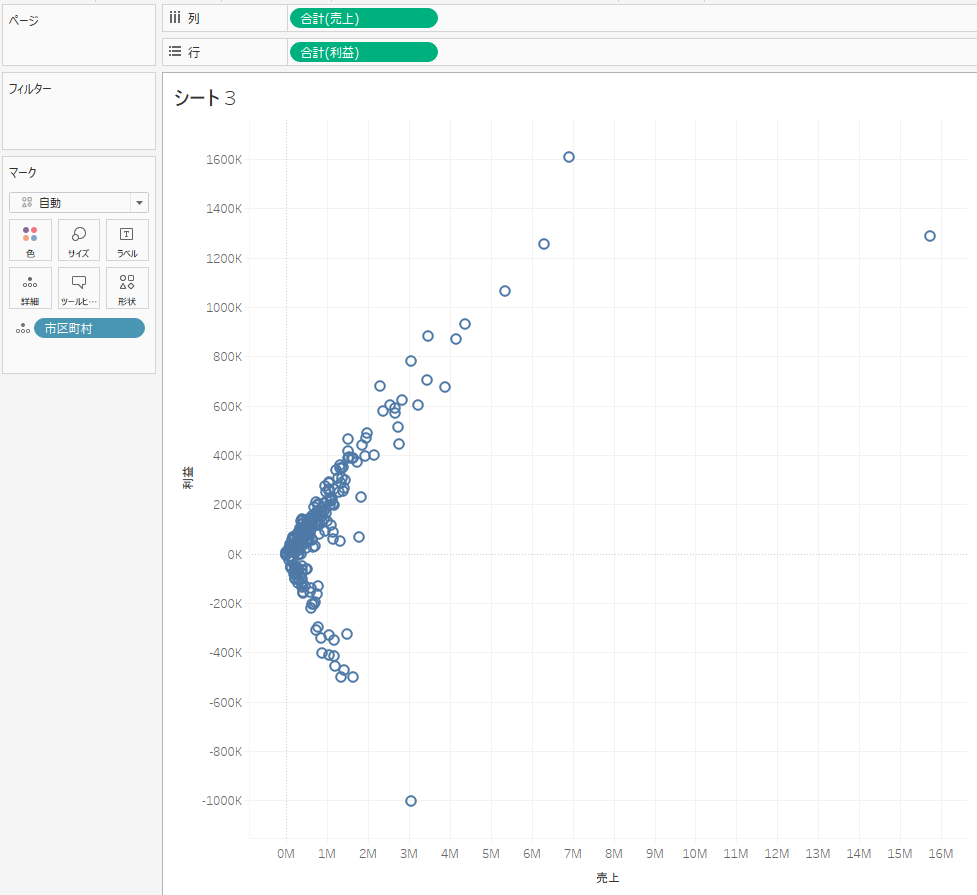Select the 合計(売上) pill on the columns shelf
The image size is (977, 895).
pyautogui.click(x=362, y=18)
